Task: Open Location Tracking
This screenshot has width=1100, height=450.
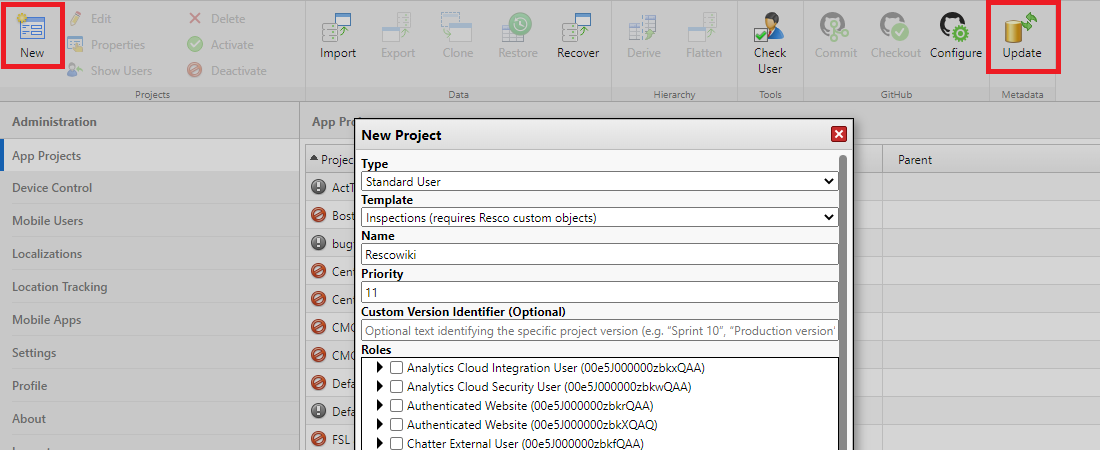Action: coord(150,286)
